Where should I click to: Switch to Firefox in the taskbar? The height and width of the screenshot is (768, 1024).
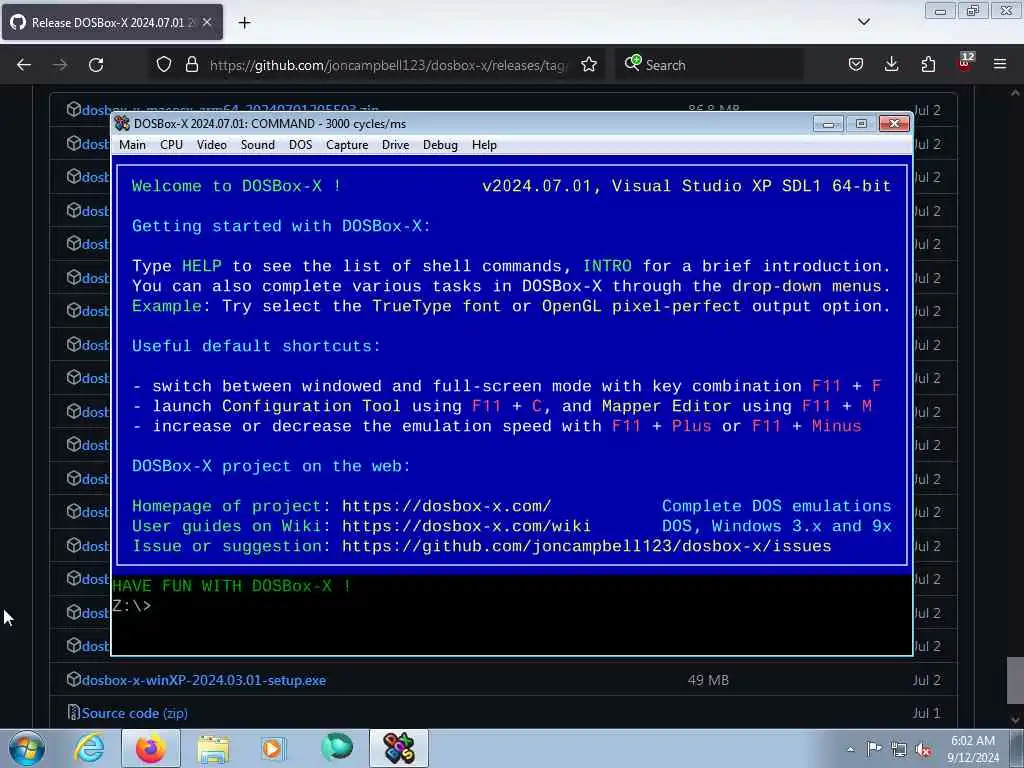pyautogui.click(x=151, y=748)
